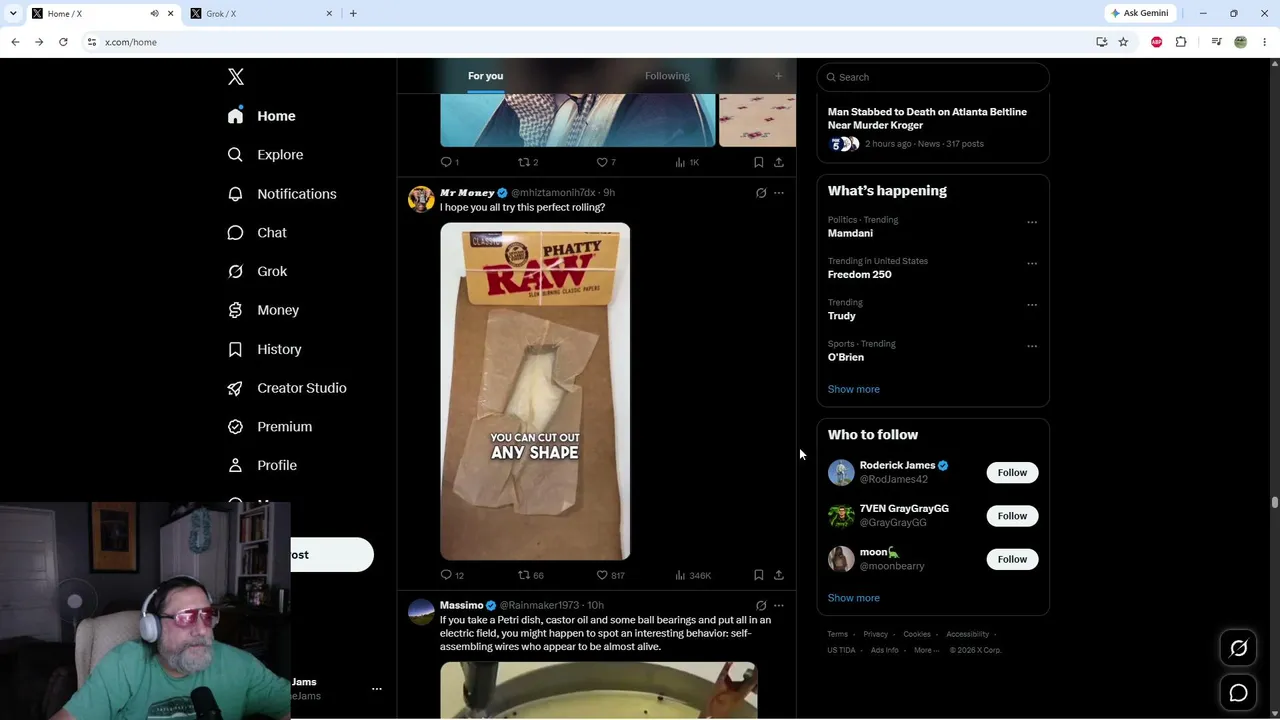Open History in the left navigation

(x=264, y=349)
